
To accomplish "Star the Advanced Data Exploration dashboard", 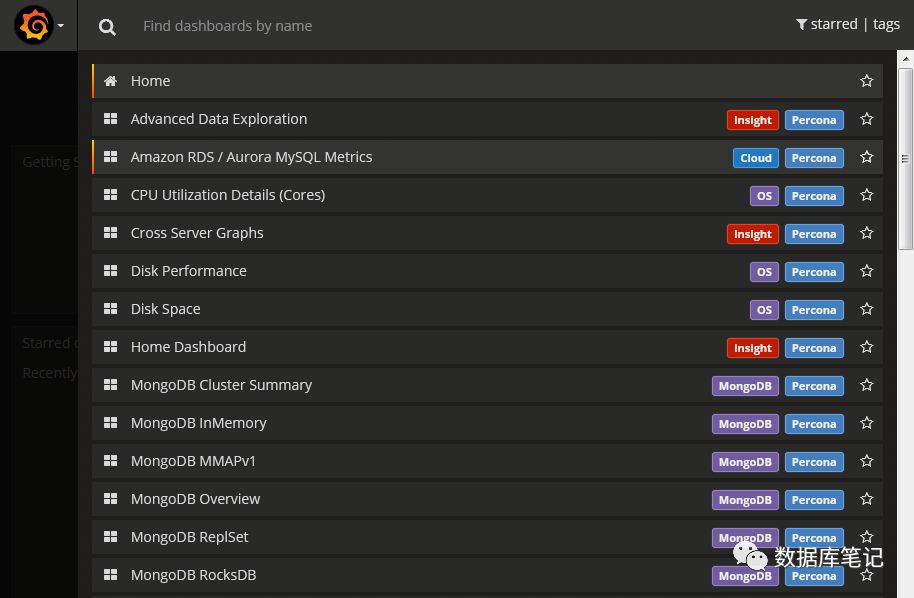I will click(x=867, y=119).
